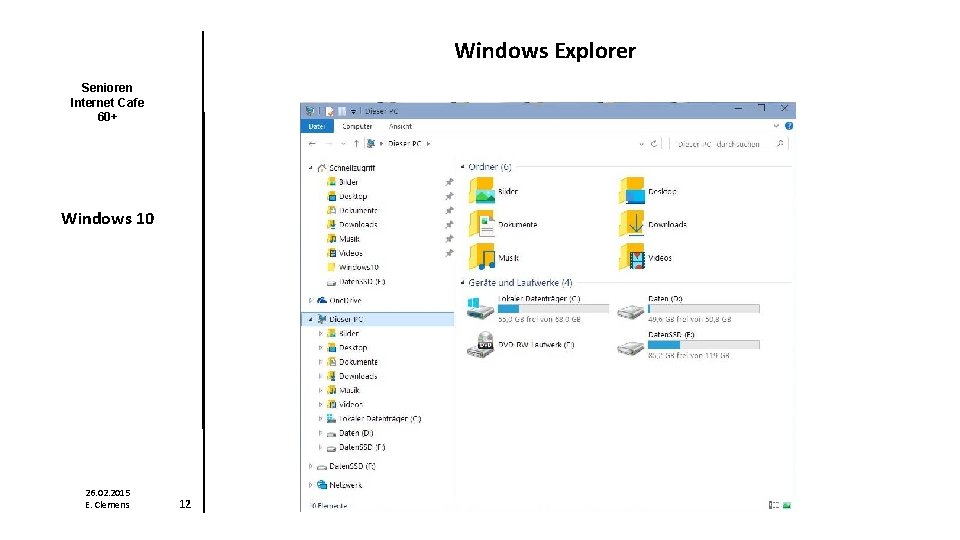Screen dimensions: 960x540
Task: Open the Datei ribbon tab
Action: [317, 126]
